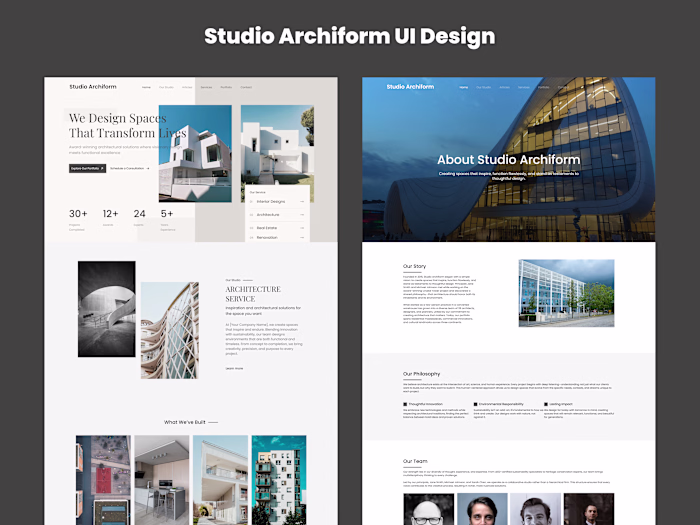Click the Our Service label in the service card

pos(258,192)
